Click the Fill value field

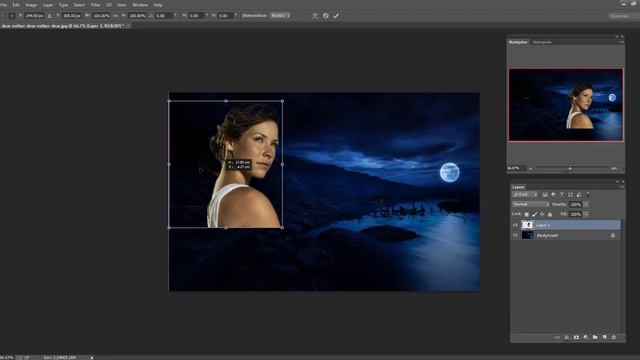576,214
